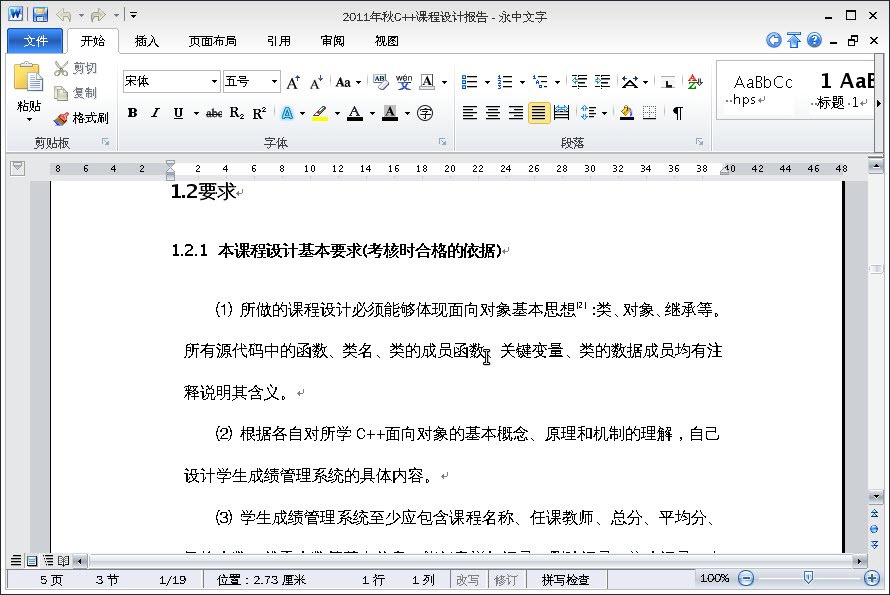Open the 页面布局 ribbon tab
This screenshot has width=890, height=595.
point(212,41)
